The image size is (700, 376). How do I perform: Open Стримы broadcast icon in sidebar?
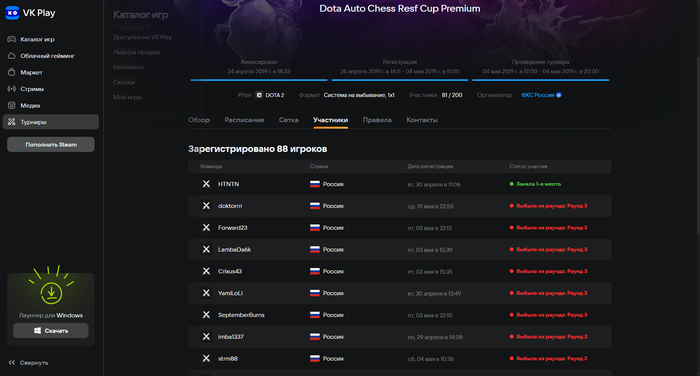coord(12,89)
